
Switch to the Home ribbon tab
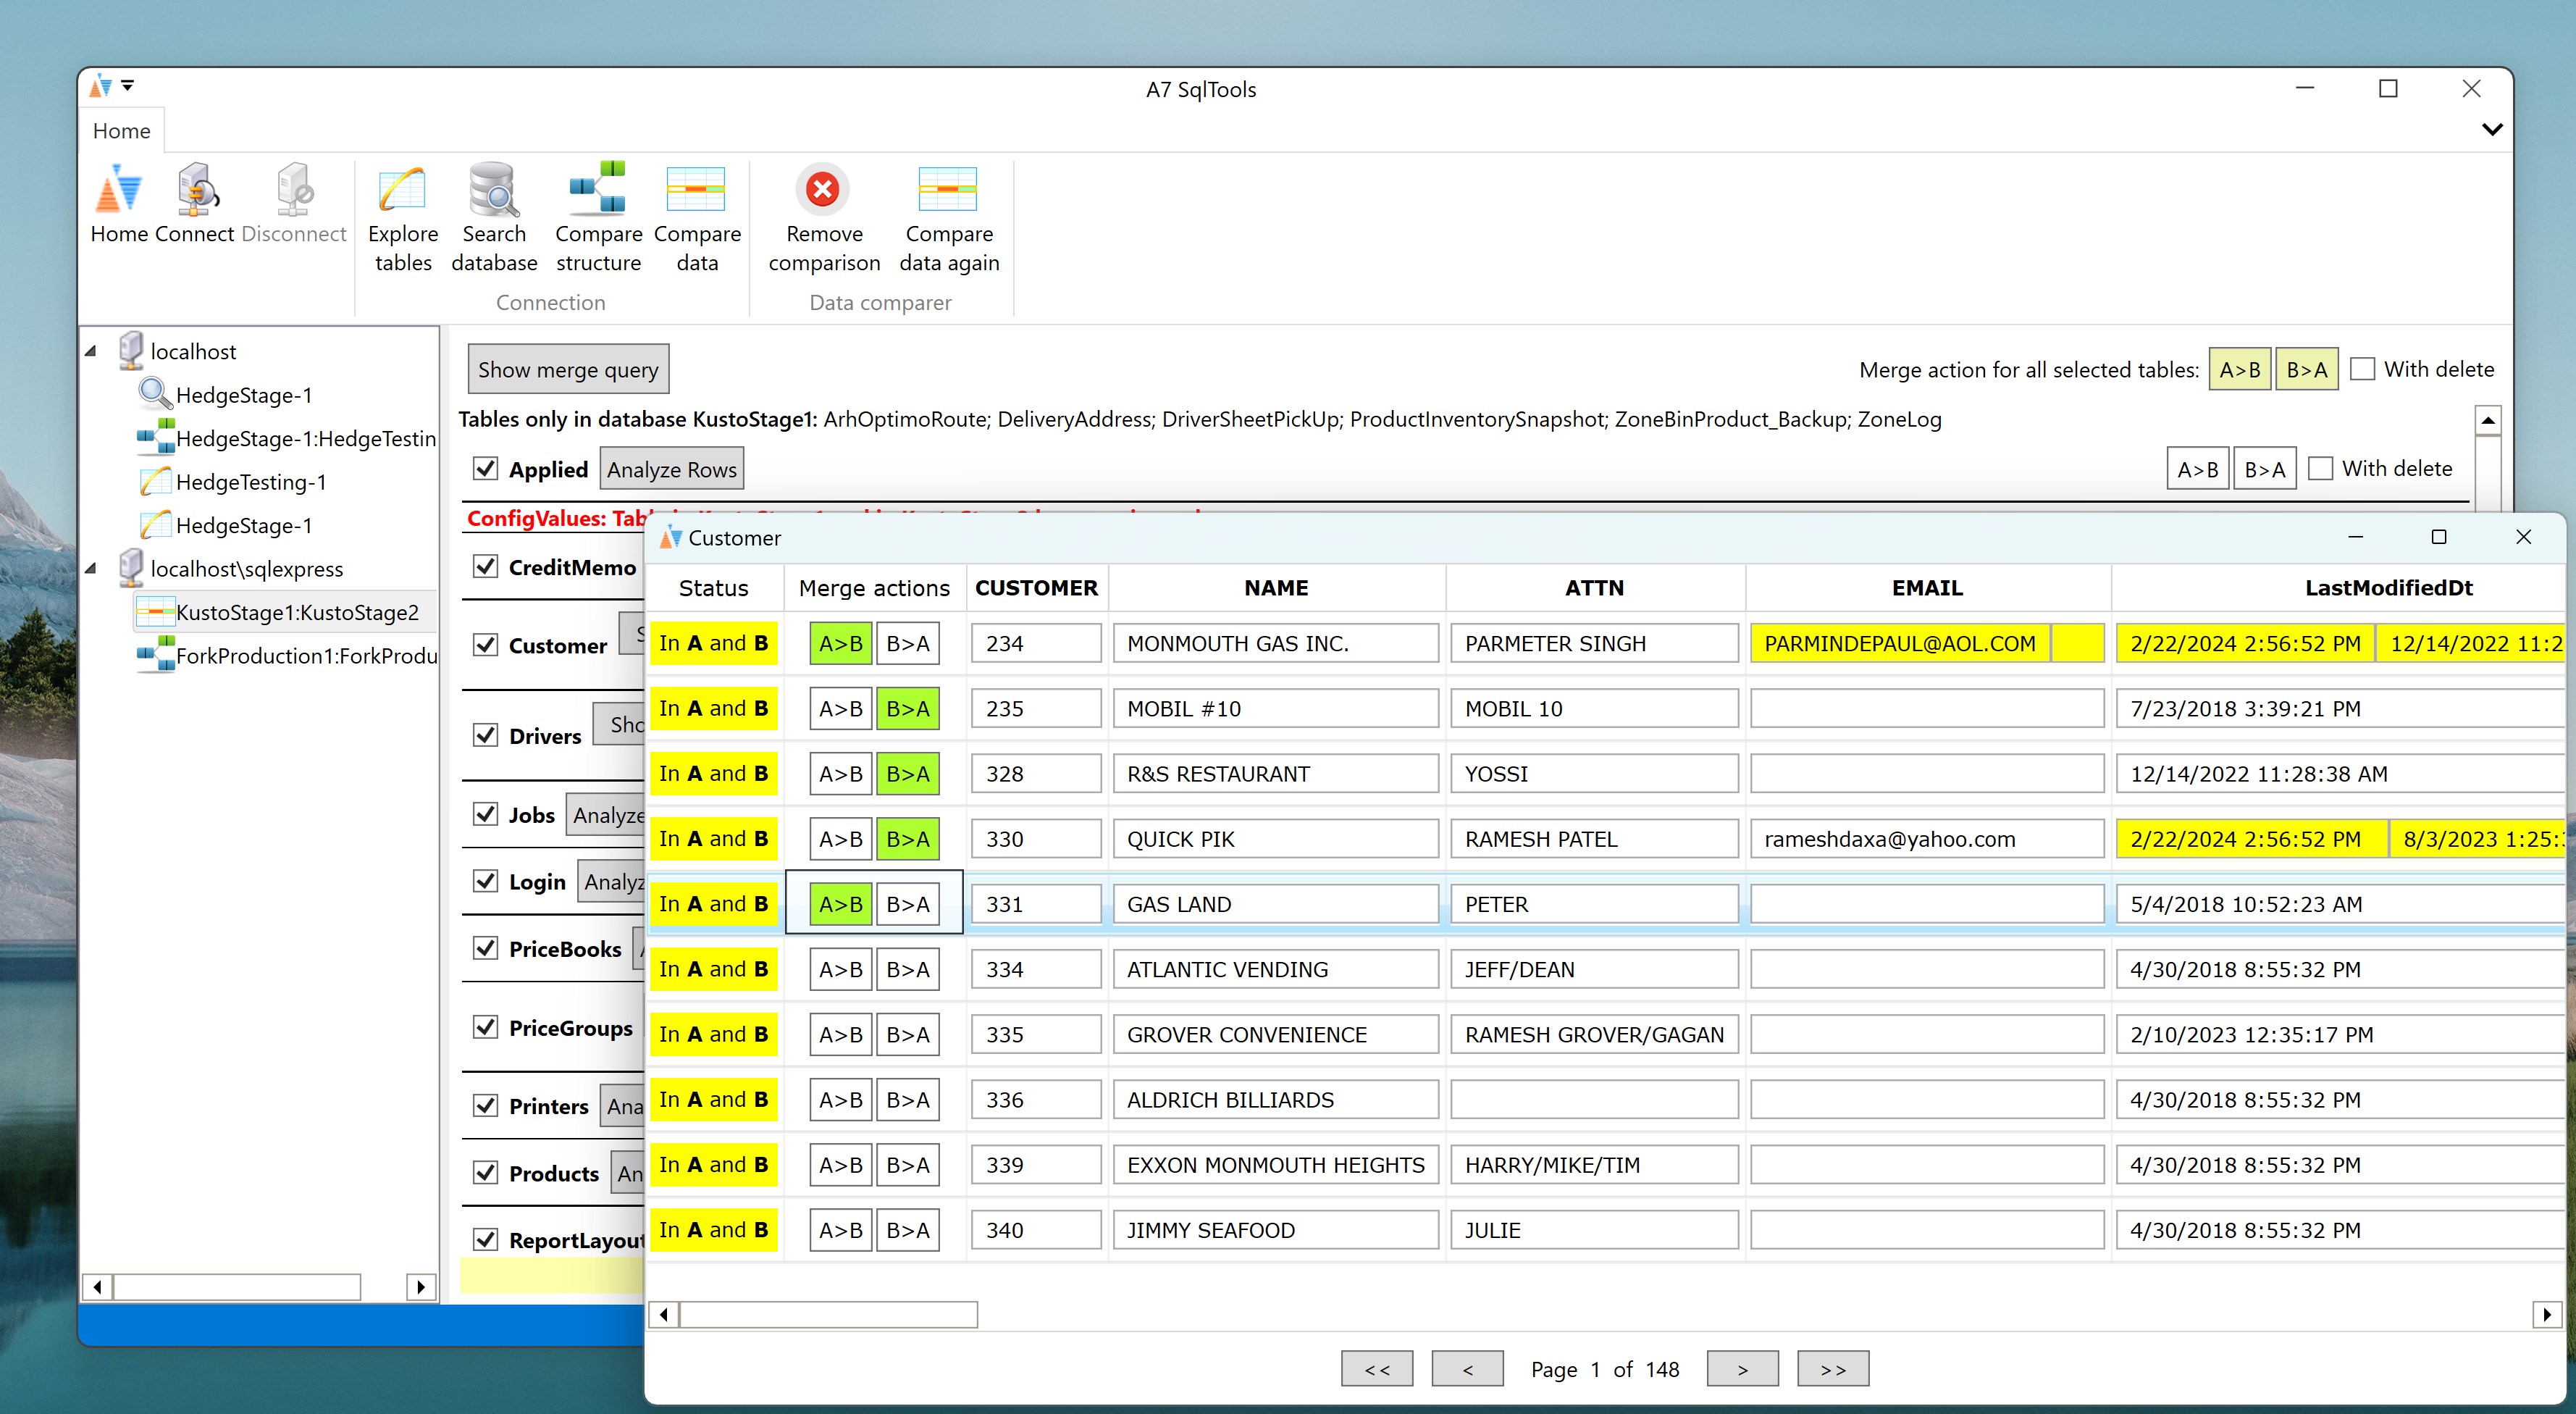point(121,131)
